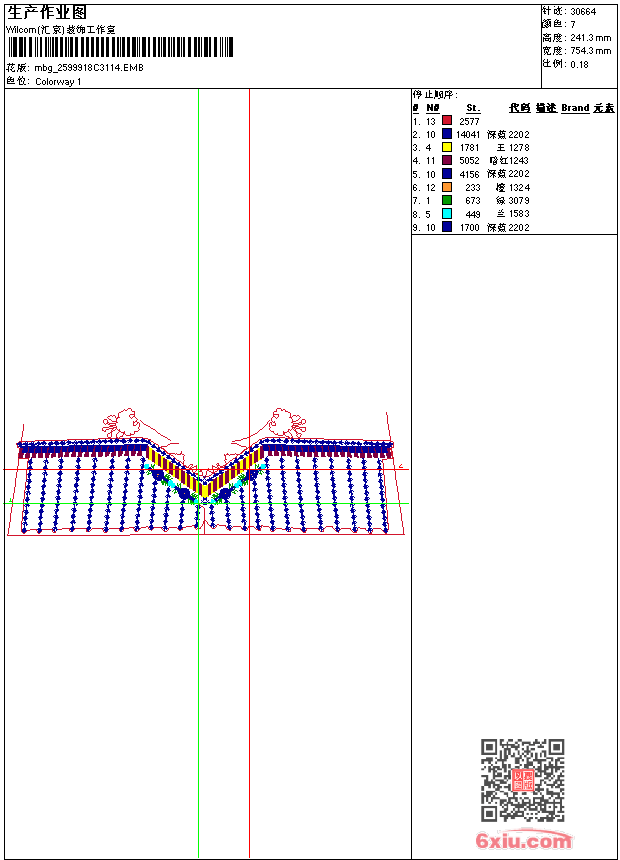Click the blue swatch beside 1700 stitches
Image resolution: width=620 pixels, height=860 pixels.
coord(447,227)
